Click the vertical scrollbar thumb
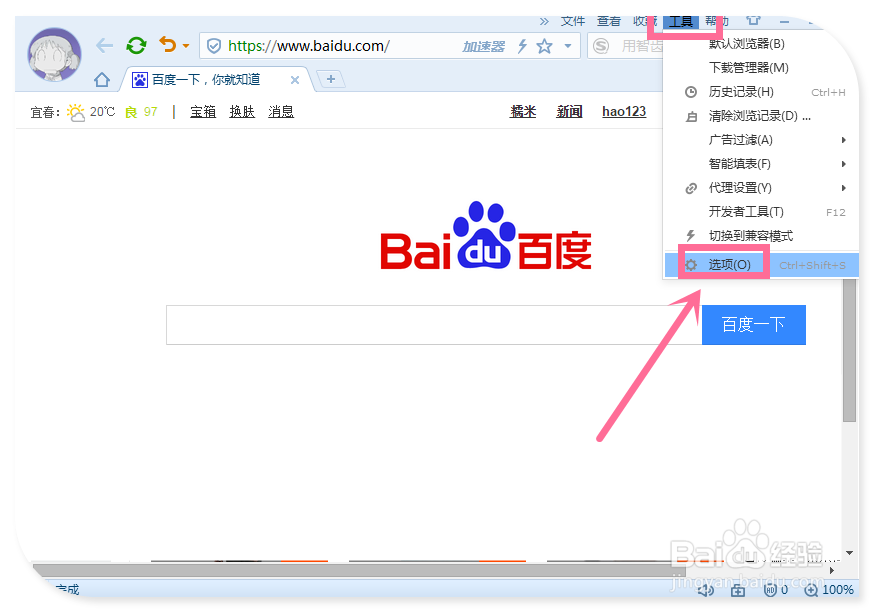Screen dimensions: 874x612 coord(849,350)
